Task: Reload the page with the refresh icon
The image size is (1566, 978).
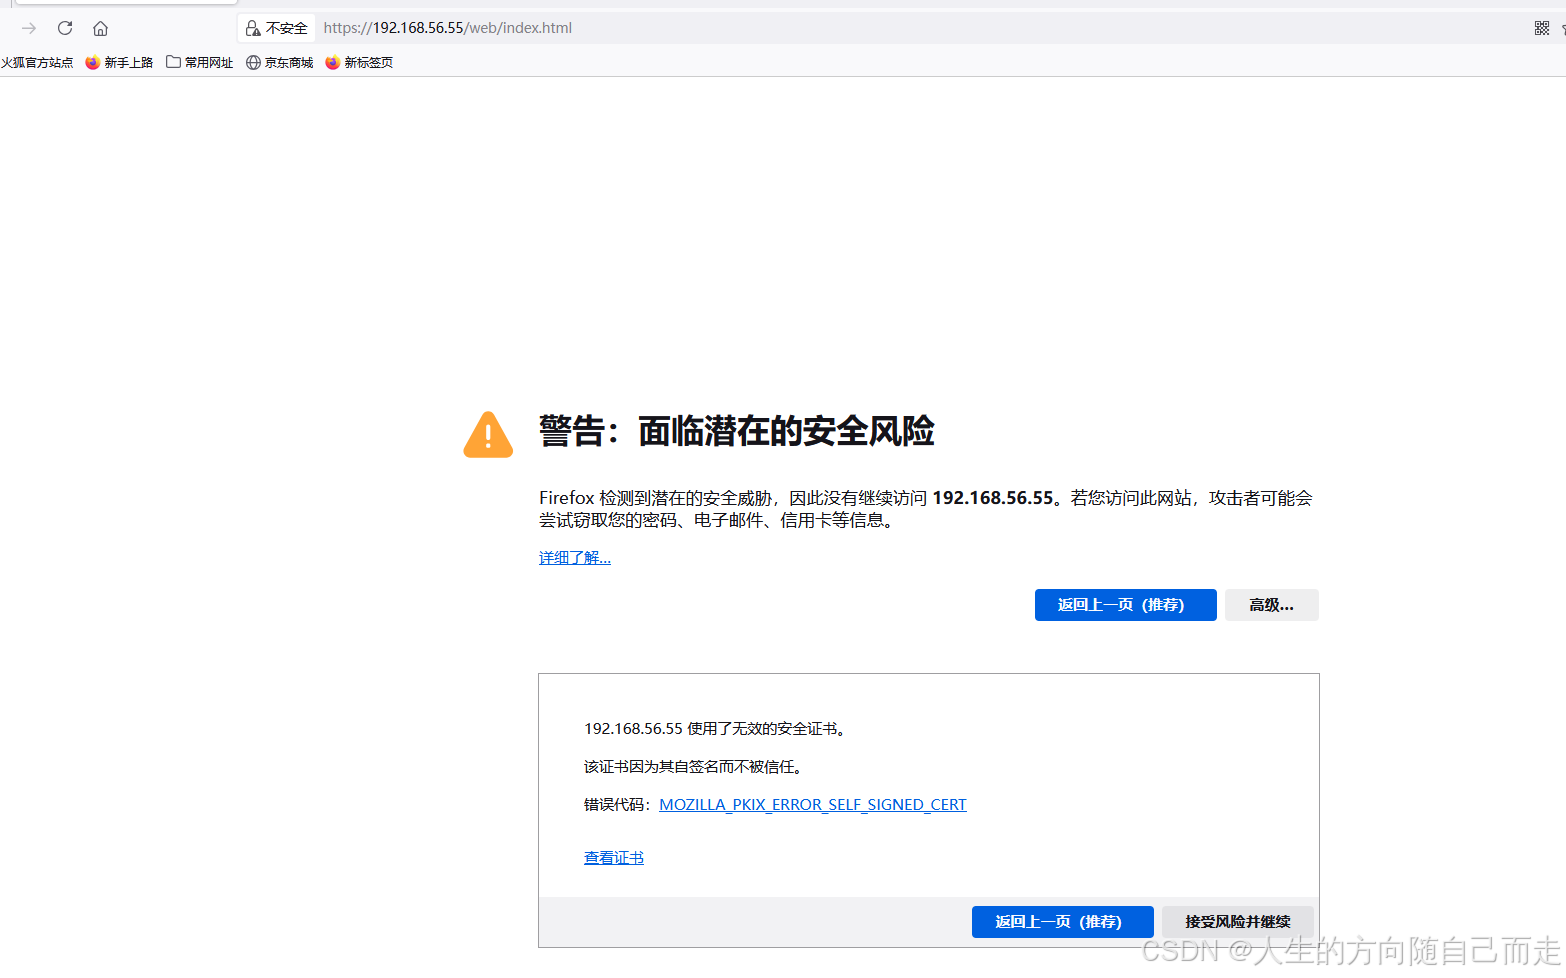Action: point(65,28)
